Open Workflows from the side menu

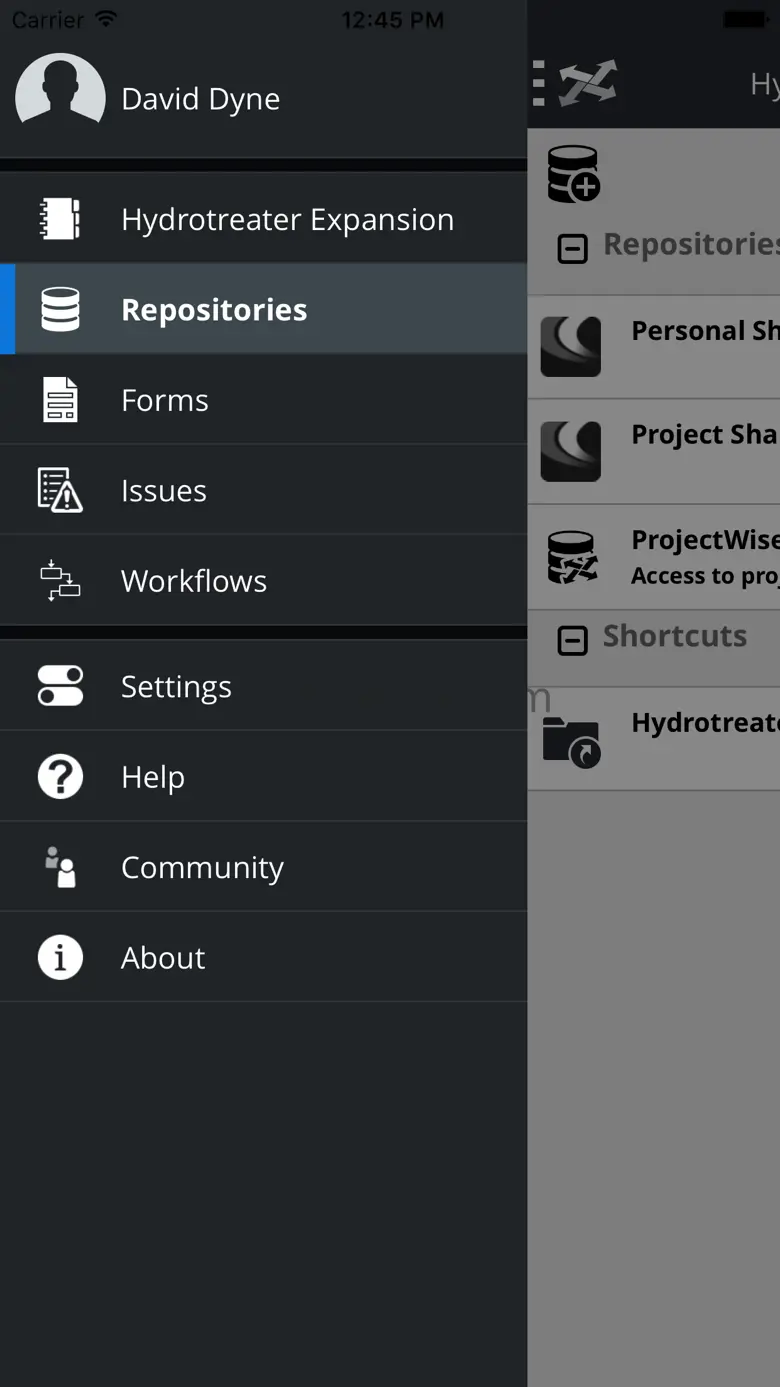(194, 581)
